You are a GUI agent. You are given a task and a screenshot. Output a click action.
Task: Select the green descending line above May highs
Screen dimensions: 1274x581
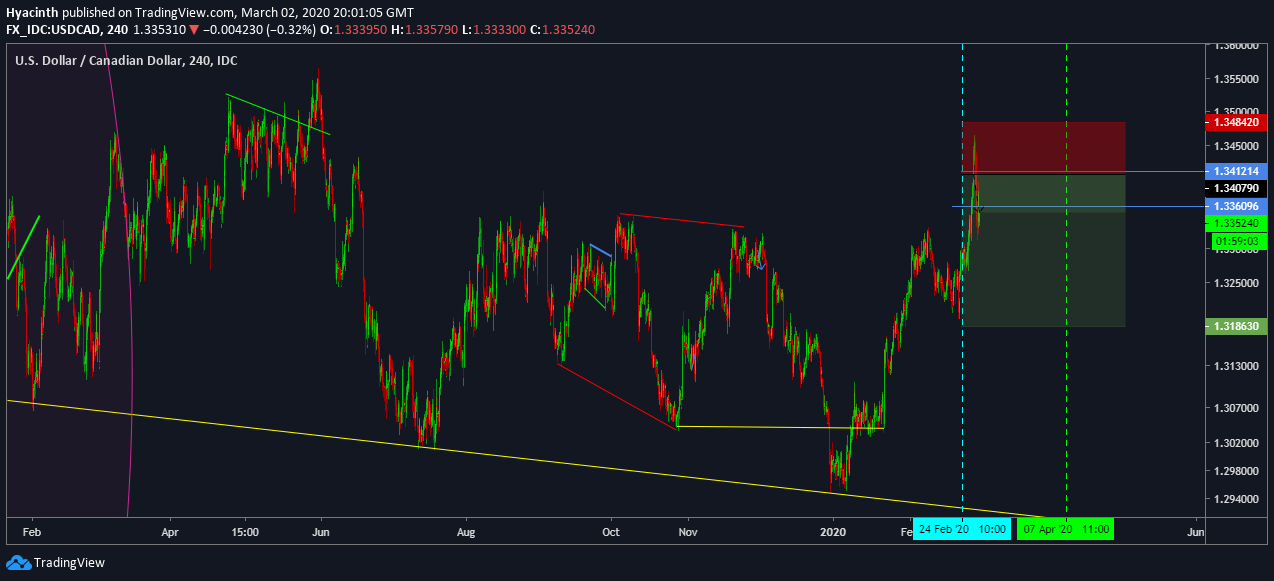coord(278,114)
